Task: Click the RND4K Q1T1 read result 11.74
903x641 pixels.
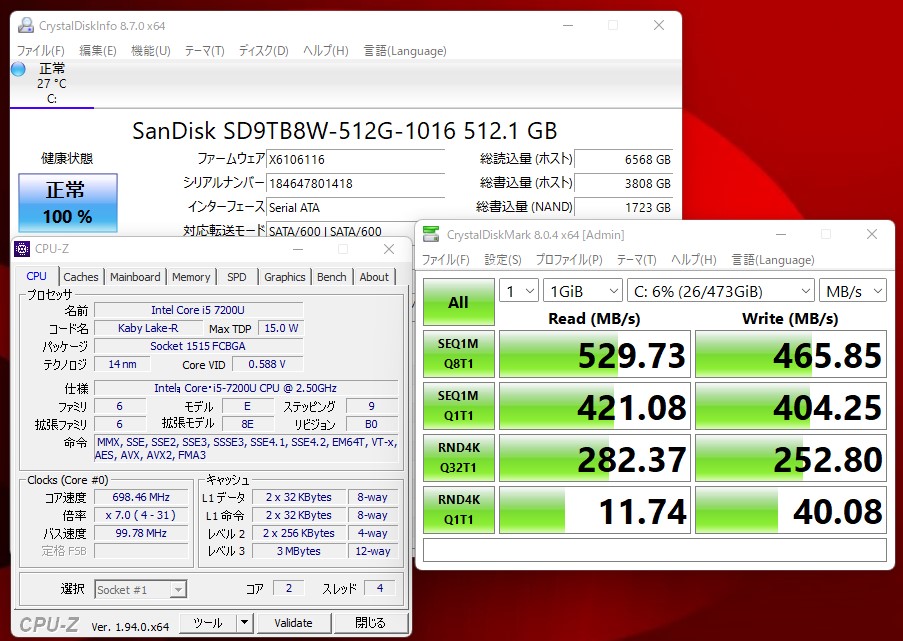Action: click(x=595, y=509)
